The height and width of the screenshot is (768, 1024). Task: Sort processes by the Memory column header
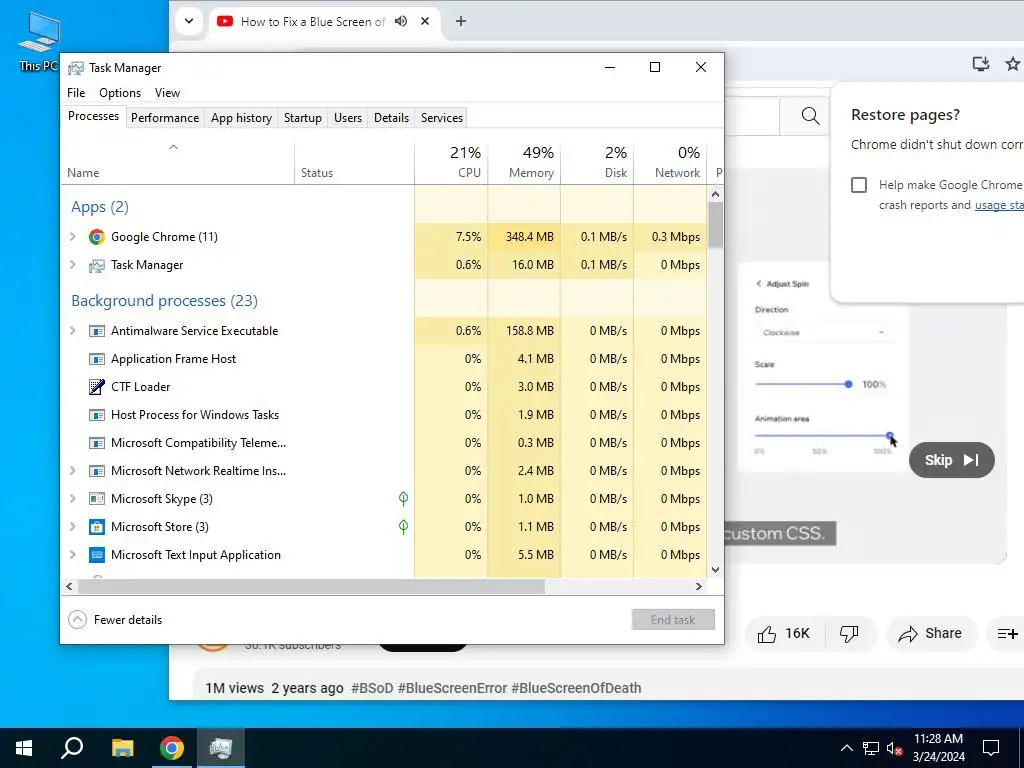524,163
